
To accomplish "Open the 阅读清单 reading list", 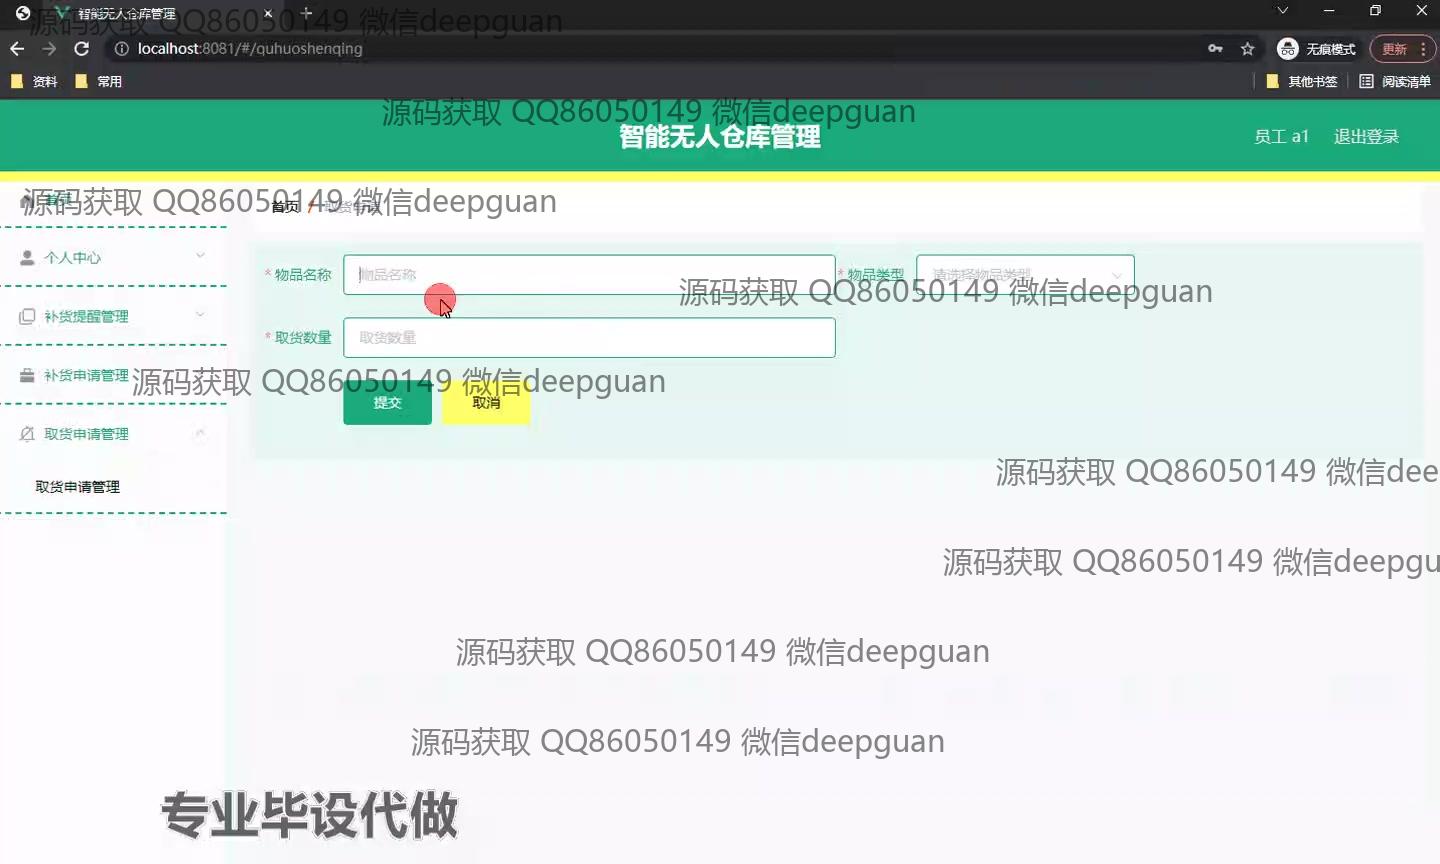I will [x=1395, y=82].
